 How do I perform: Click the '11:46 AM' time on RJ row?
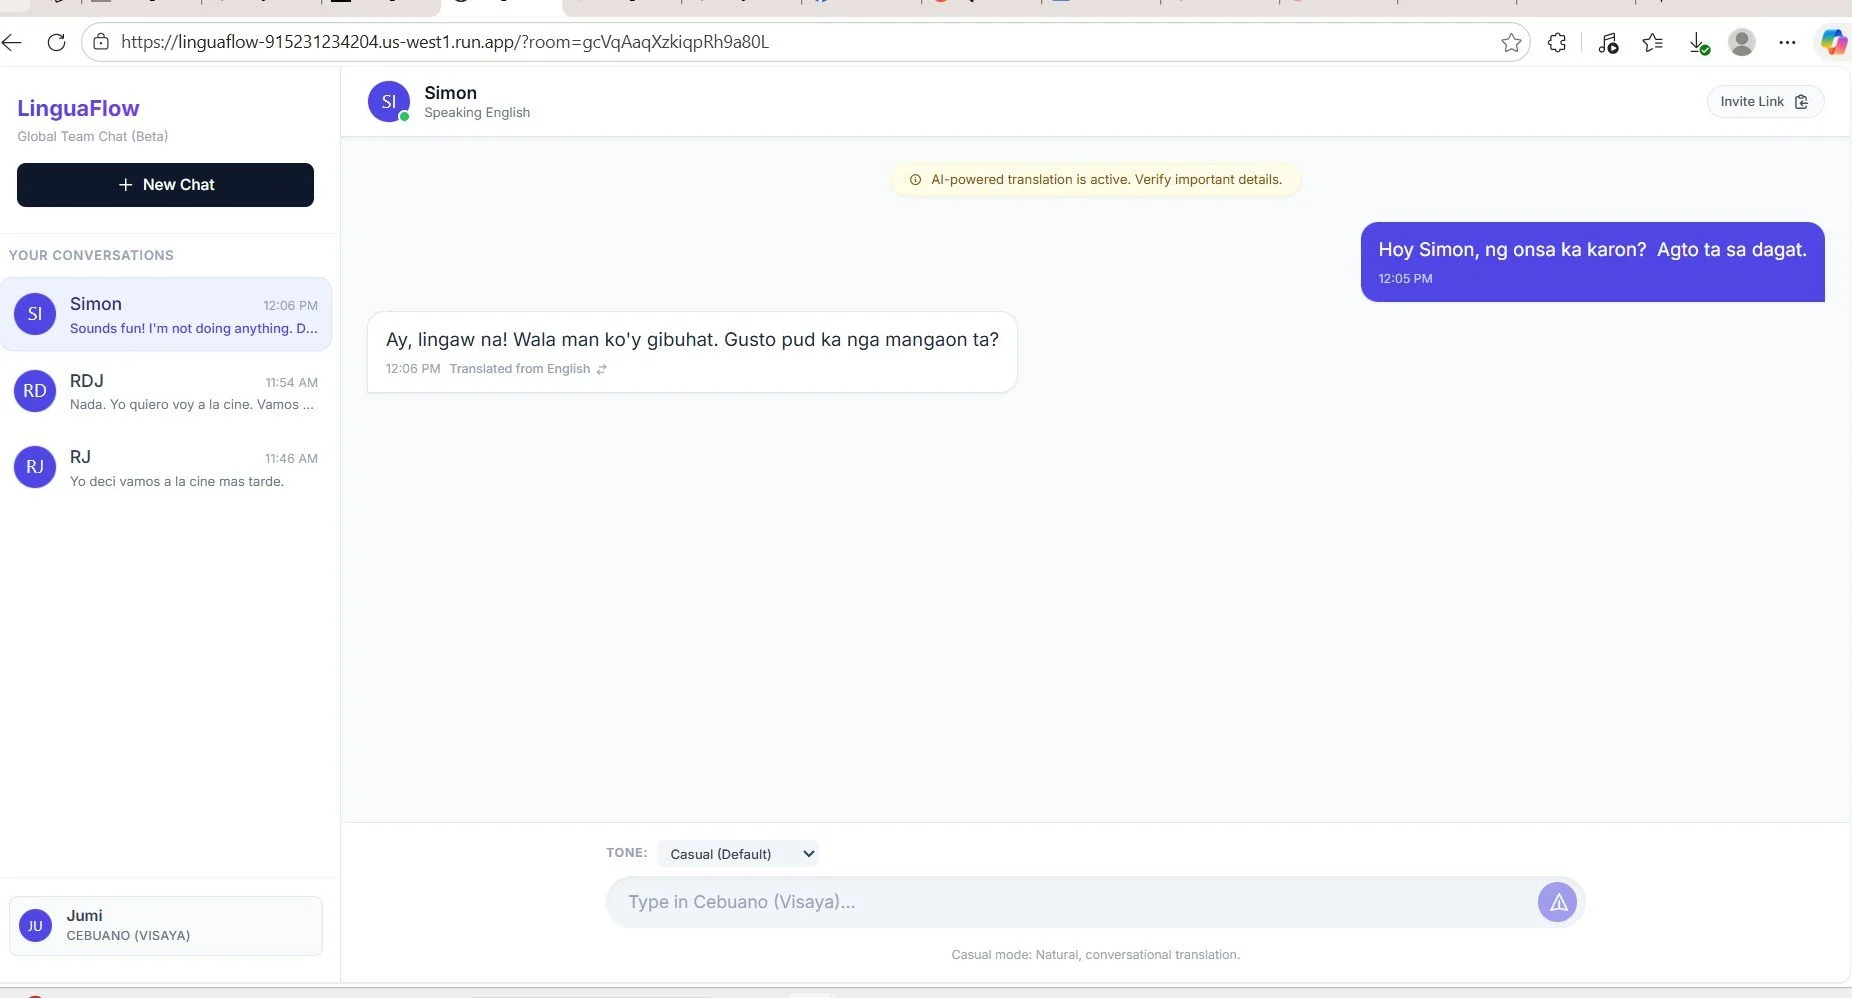[291, 459]
